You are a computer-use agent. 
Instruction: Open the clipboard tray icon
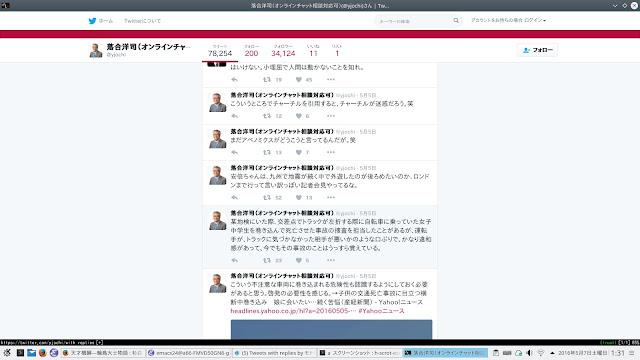(x=496, y=353)
